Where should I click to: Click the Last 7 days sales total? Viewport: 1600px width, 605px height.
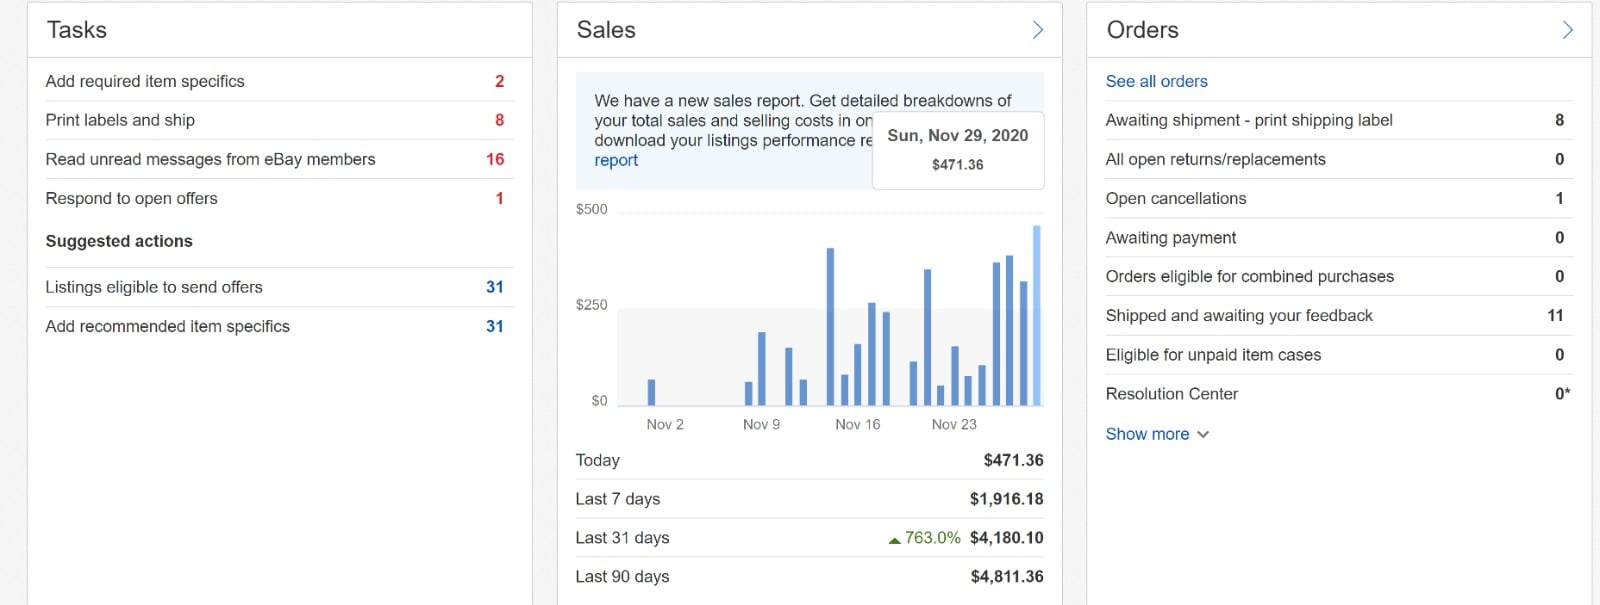tap(1006, 499)
